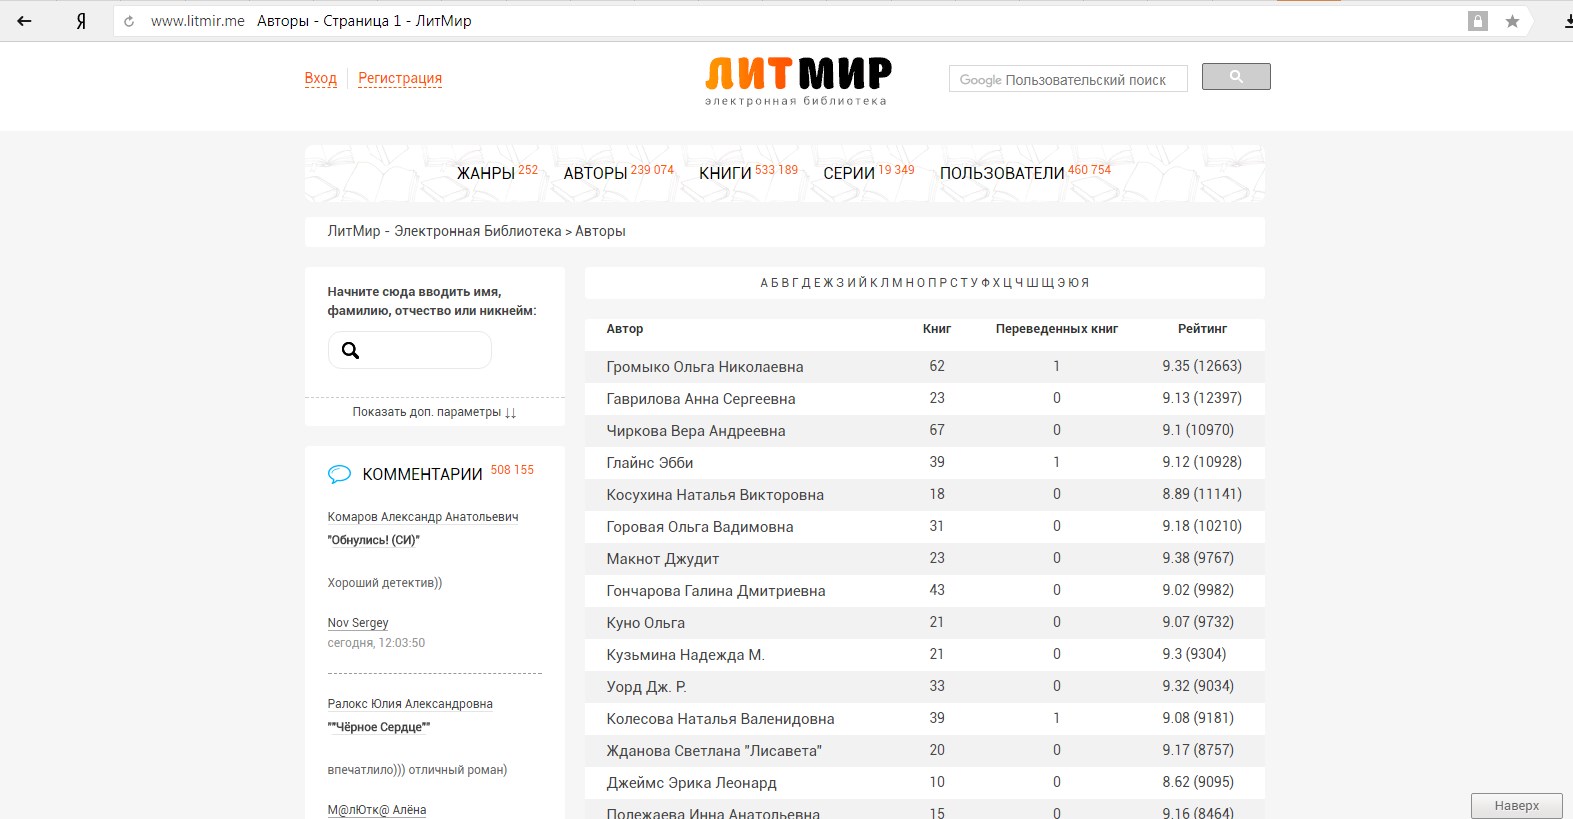
Task: Open the Регистрация link
Action: coord(400,78)
